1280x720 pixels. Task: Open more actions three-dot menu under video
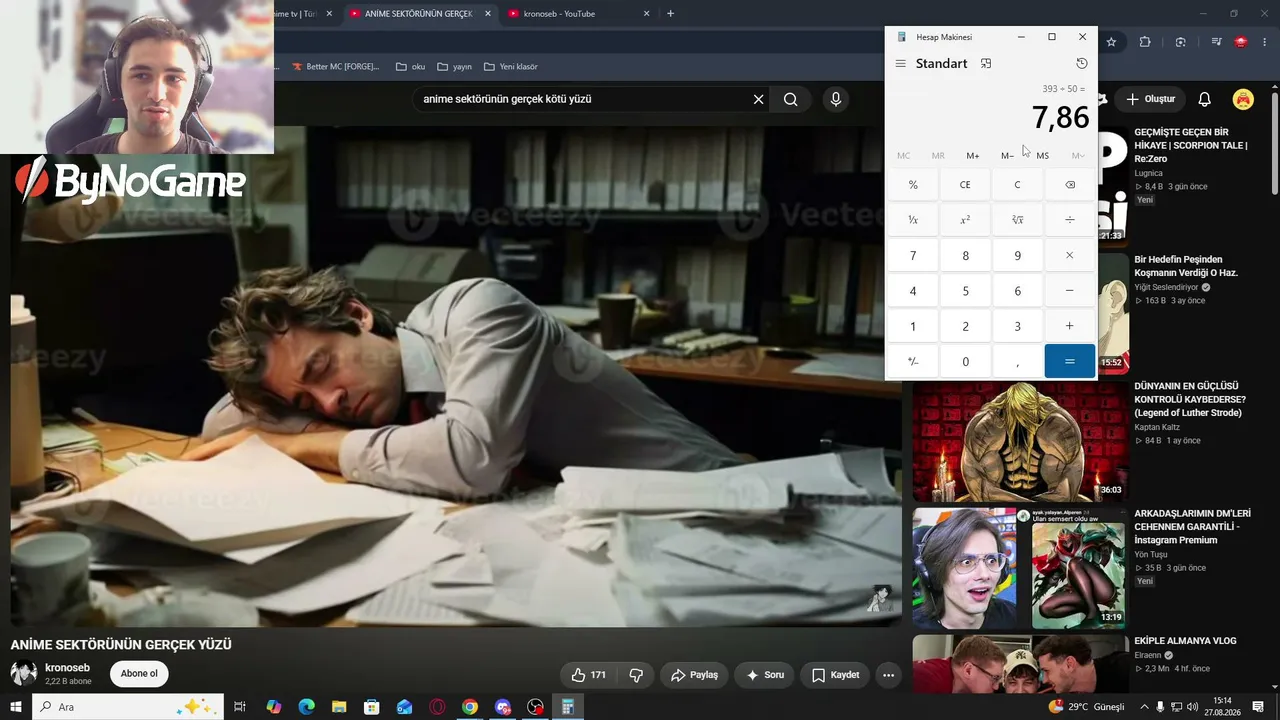888,675
